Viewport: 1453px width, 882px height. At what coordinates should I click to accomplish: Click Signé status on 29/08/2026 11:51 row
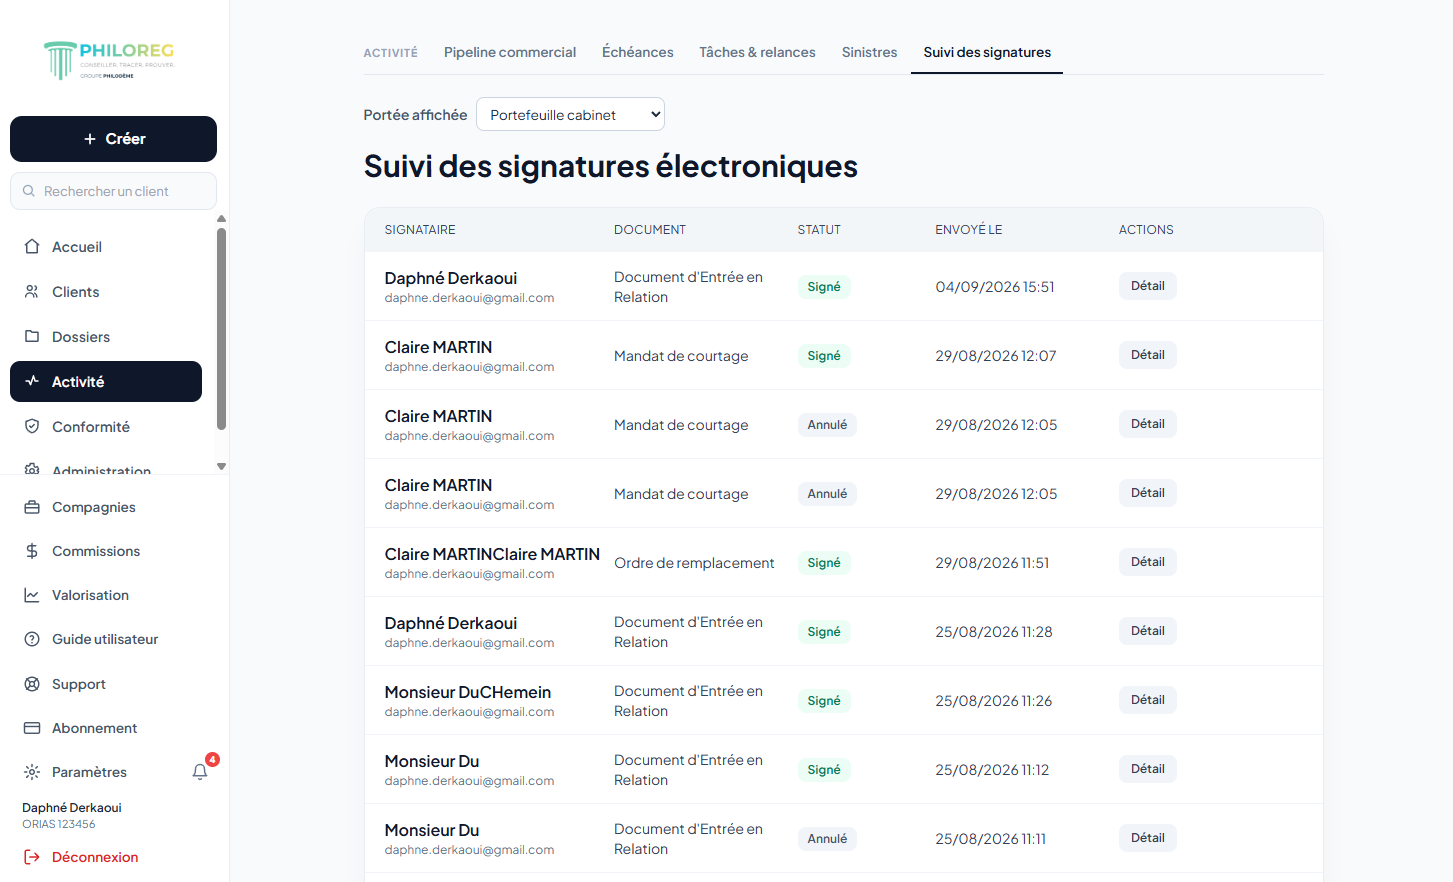(824, 563)
